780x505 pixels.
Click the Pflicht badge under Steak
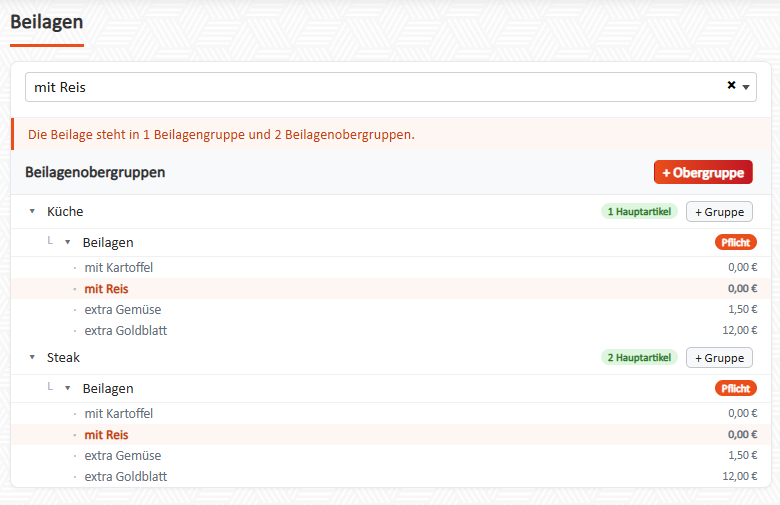[736, 388]
